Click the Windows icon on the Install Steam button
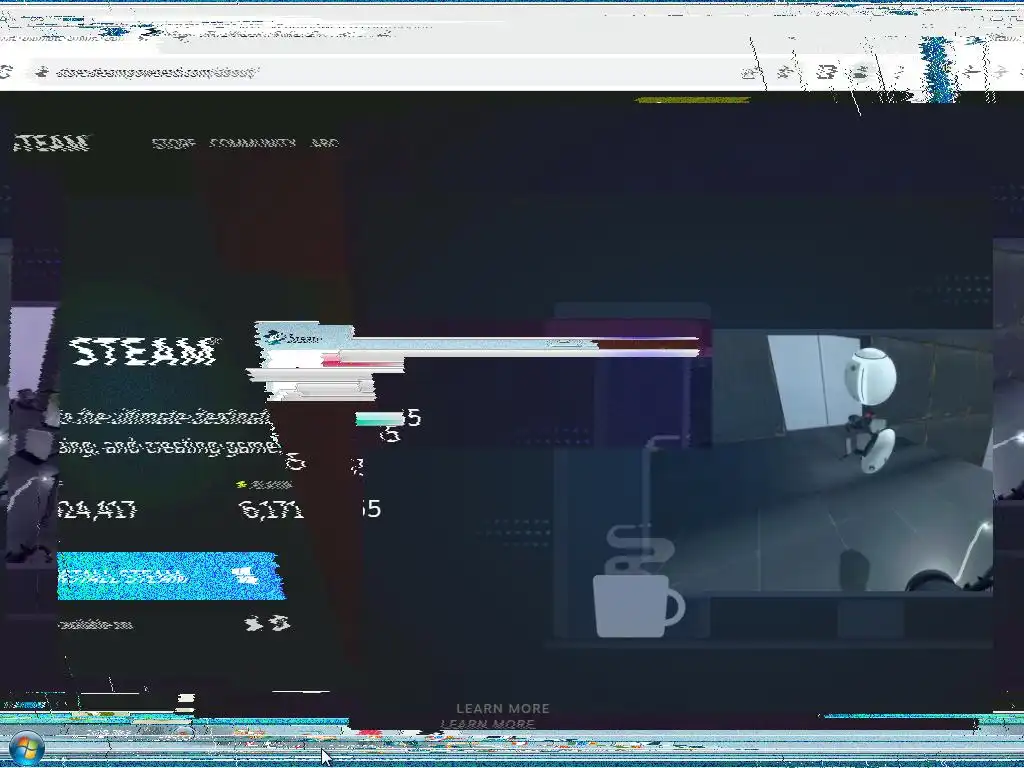This screenshot has width=1024, height=768. 246,576
